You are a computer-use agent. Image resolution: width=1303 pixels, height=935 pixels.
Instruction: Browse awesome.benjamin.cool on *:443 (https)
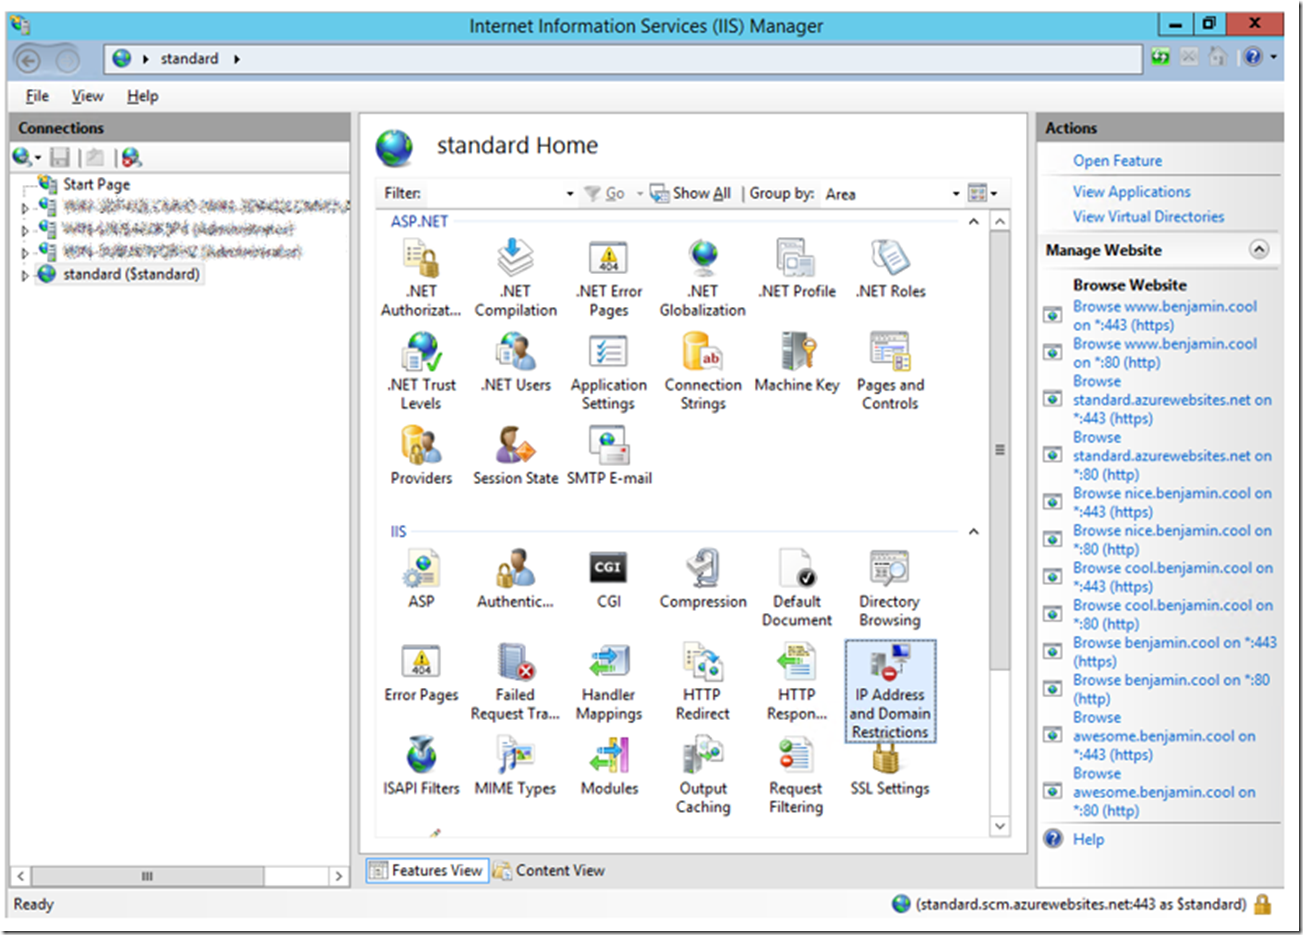click(x=1164, y=736)
